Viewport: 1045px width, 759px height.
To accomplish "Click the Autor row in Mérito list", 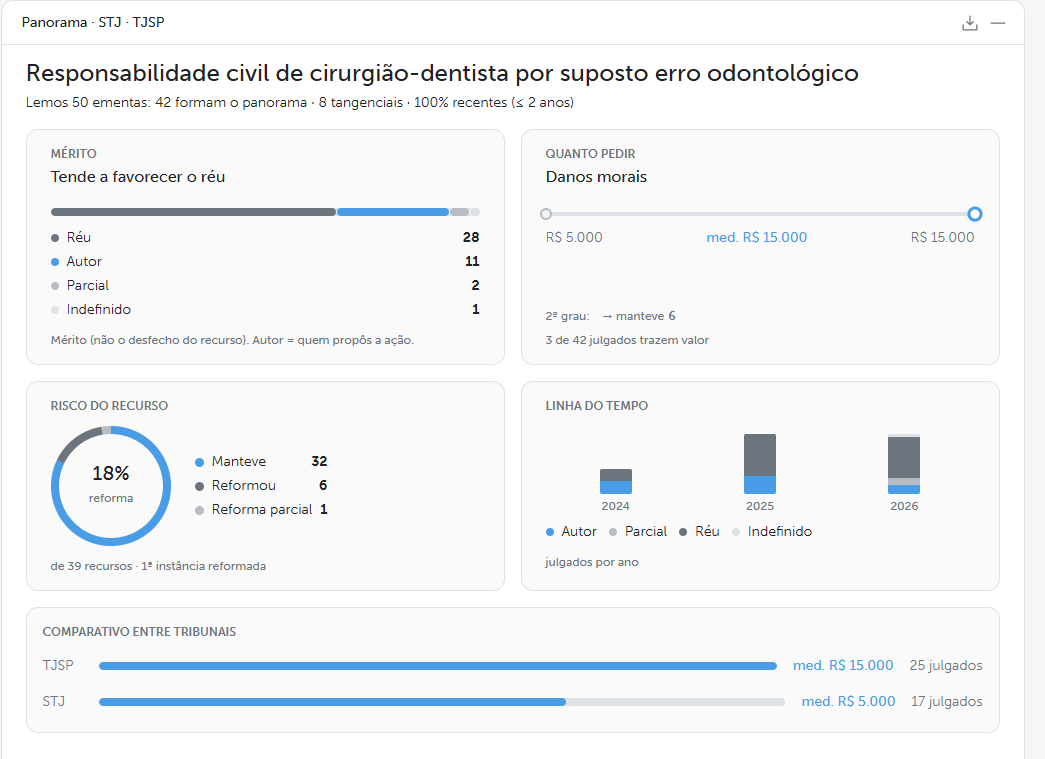I will [x=265, y=261].
